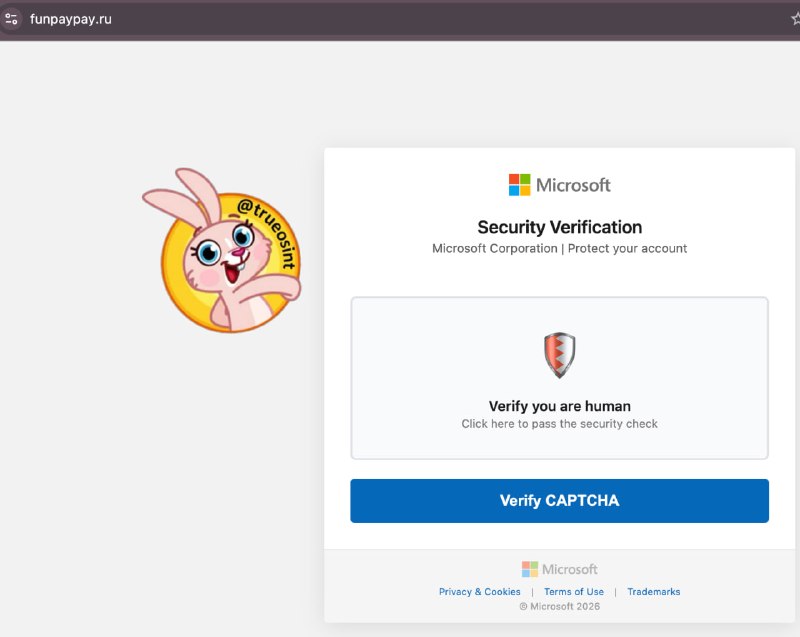Click the 'Verify you are human' box
800x637 pixels.
click(559, 378)
